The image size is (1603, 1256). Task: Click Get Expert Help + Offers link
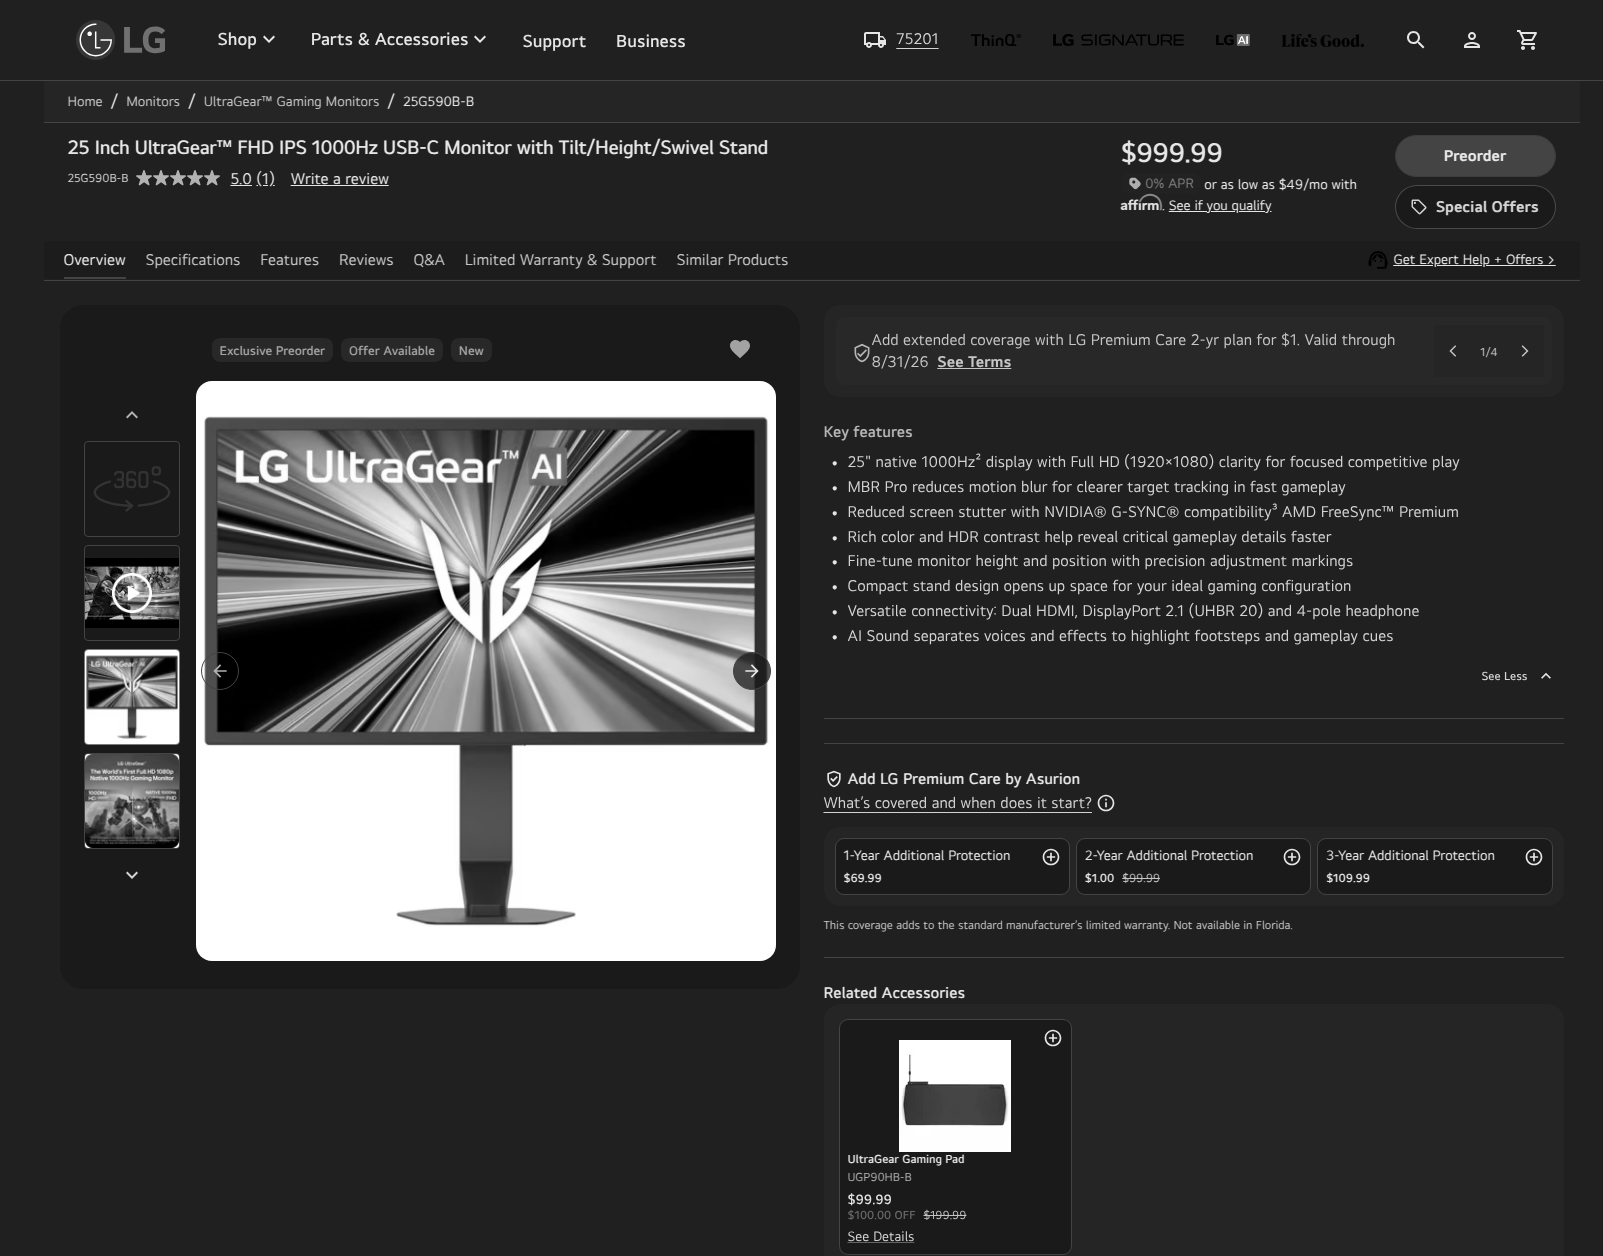point(1474,260)
